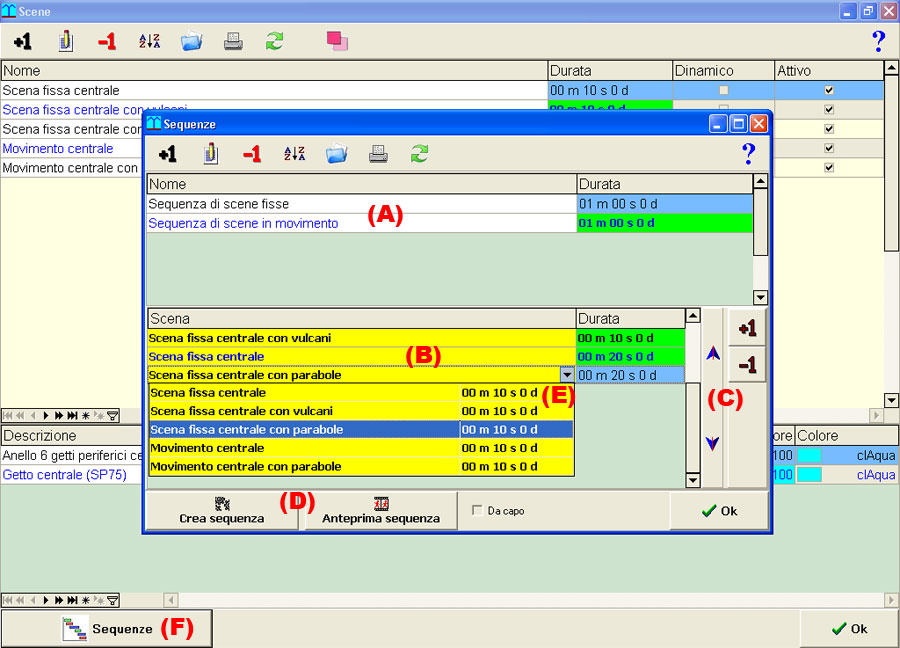The image size is (900, 648).
Task: Choose 'Movimento centrale con parabole' from dropdown list
Action: pos(362,467)
